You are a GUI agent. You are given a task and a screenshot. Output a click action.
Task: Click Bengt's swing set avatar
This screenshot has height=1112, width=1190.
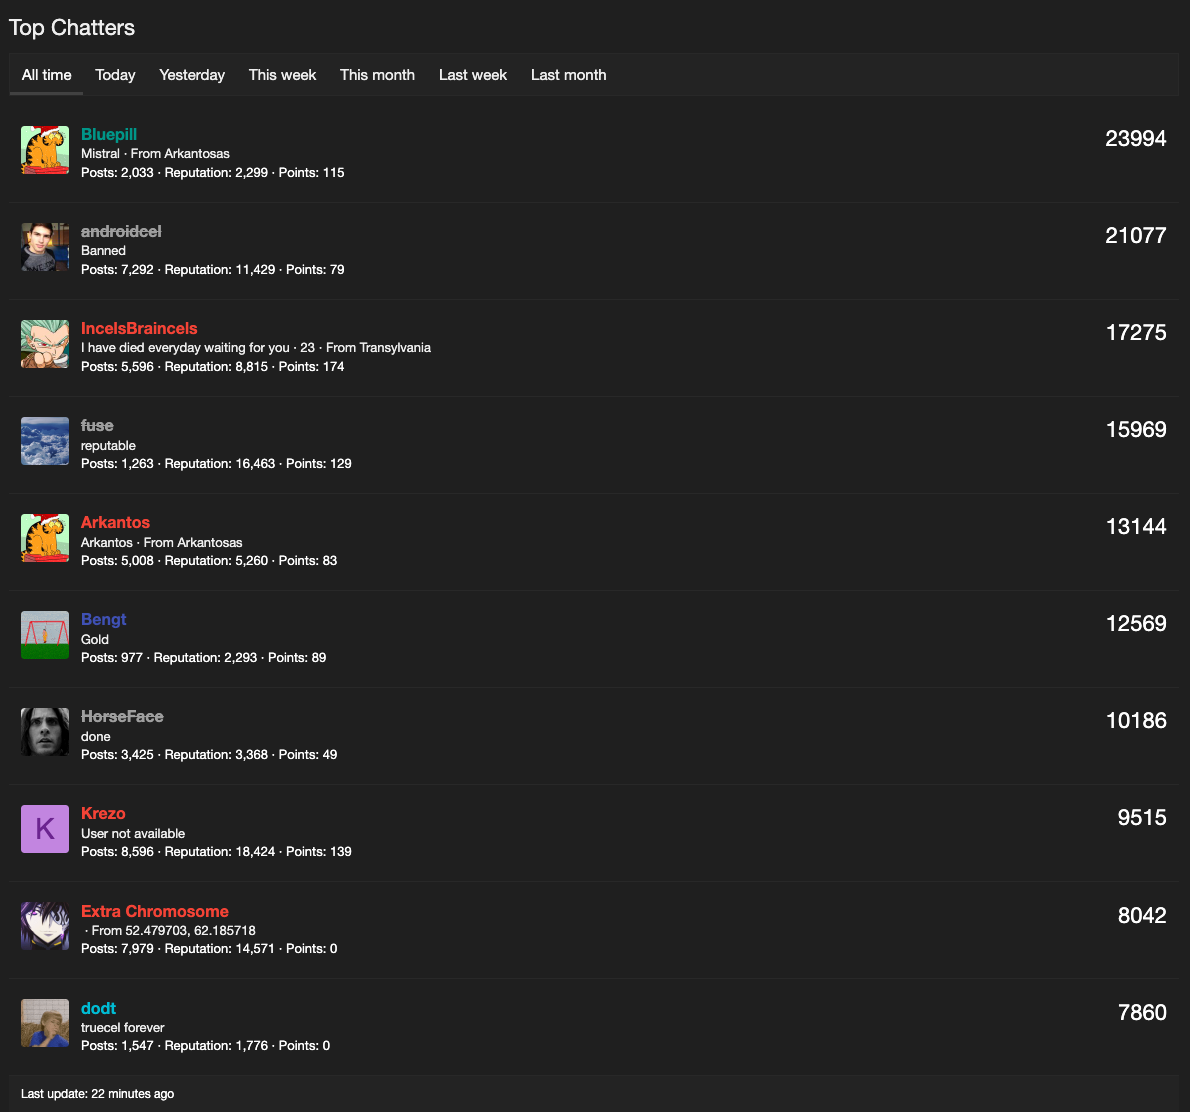coord(45,635)
